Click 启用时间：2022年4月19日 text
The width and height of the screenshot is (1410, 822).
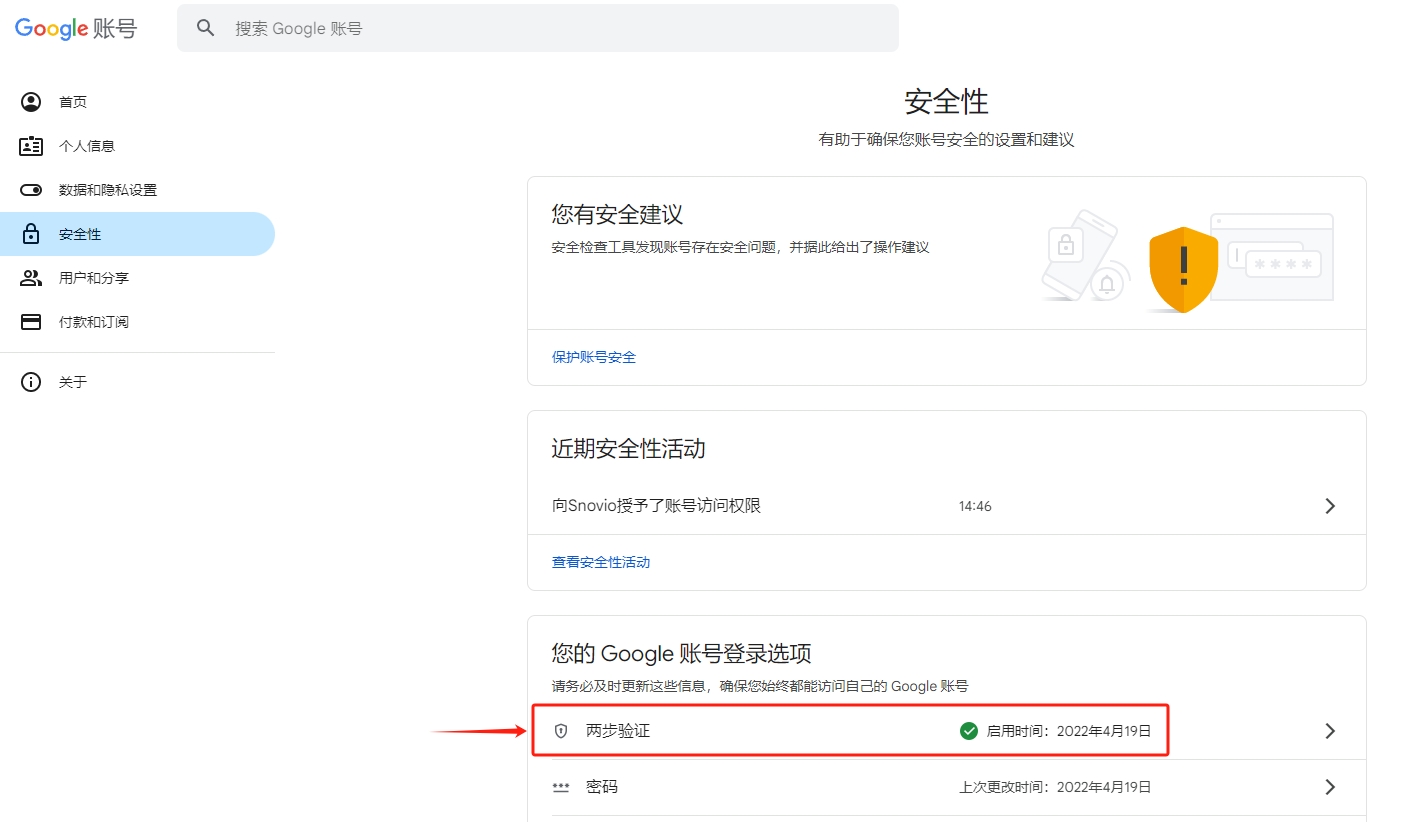click(1069, 731)
